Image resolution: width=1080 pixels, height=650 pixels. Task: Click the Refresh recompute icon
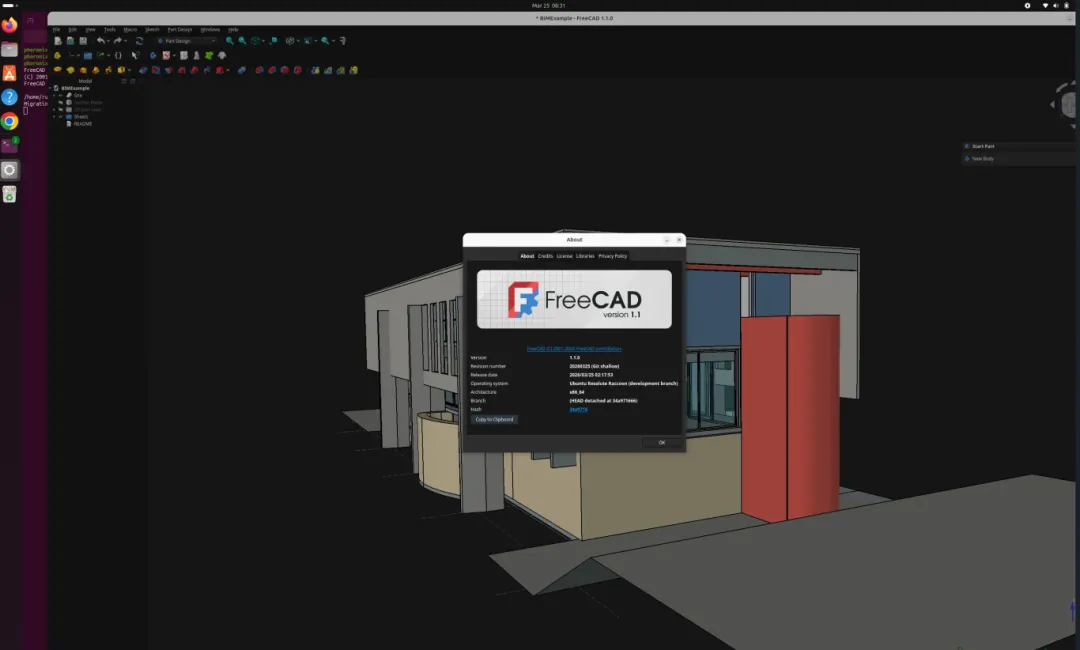[139, 41]
